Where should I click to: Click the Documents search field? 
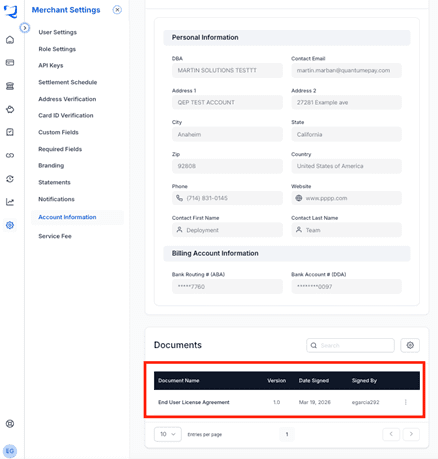(x=350, y=345)
